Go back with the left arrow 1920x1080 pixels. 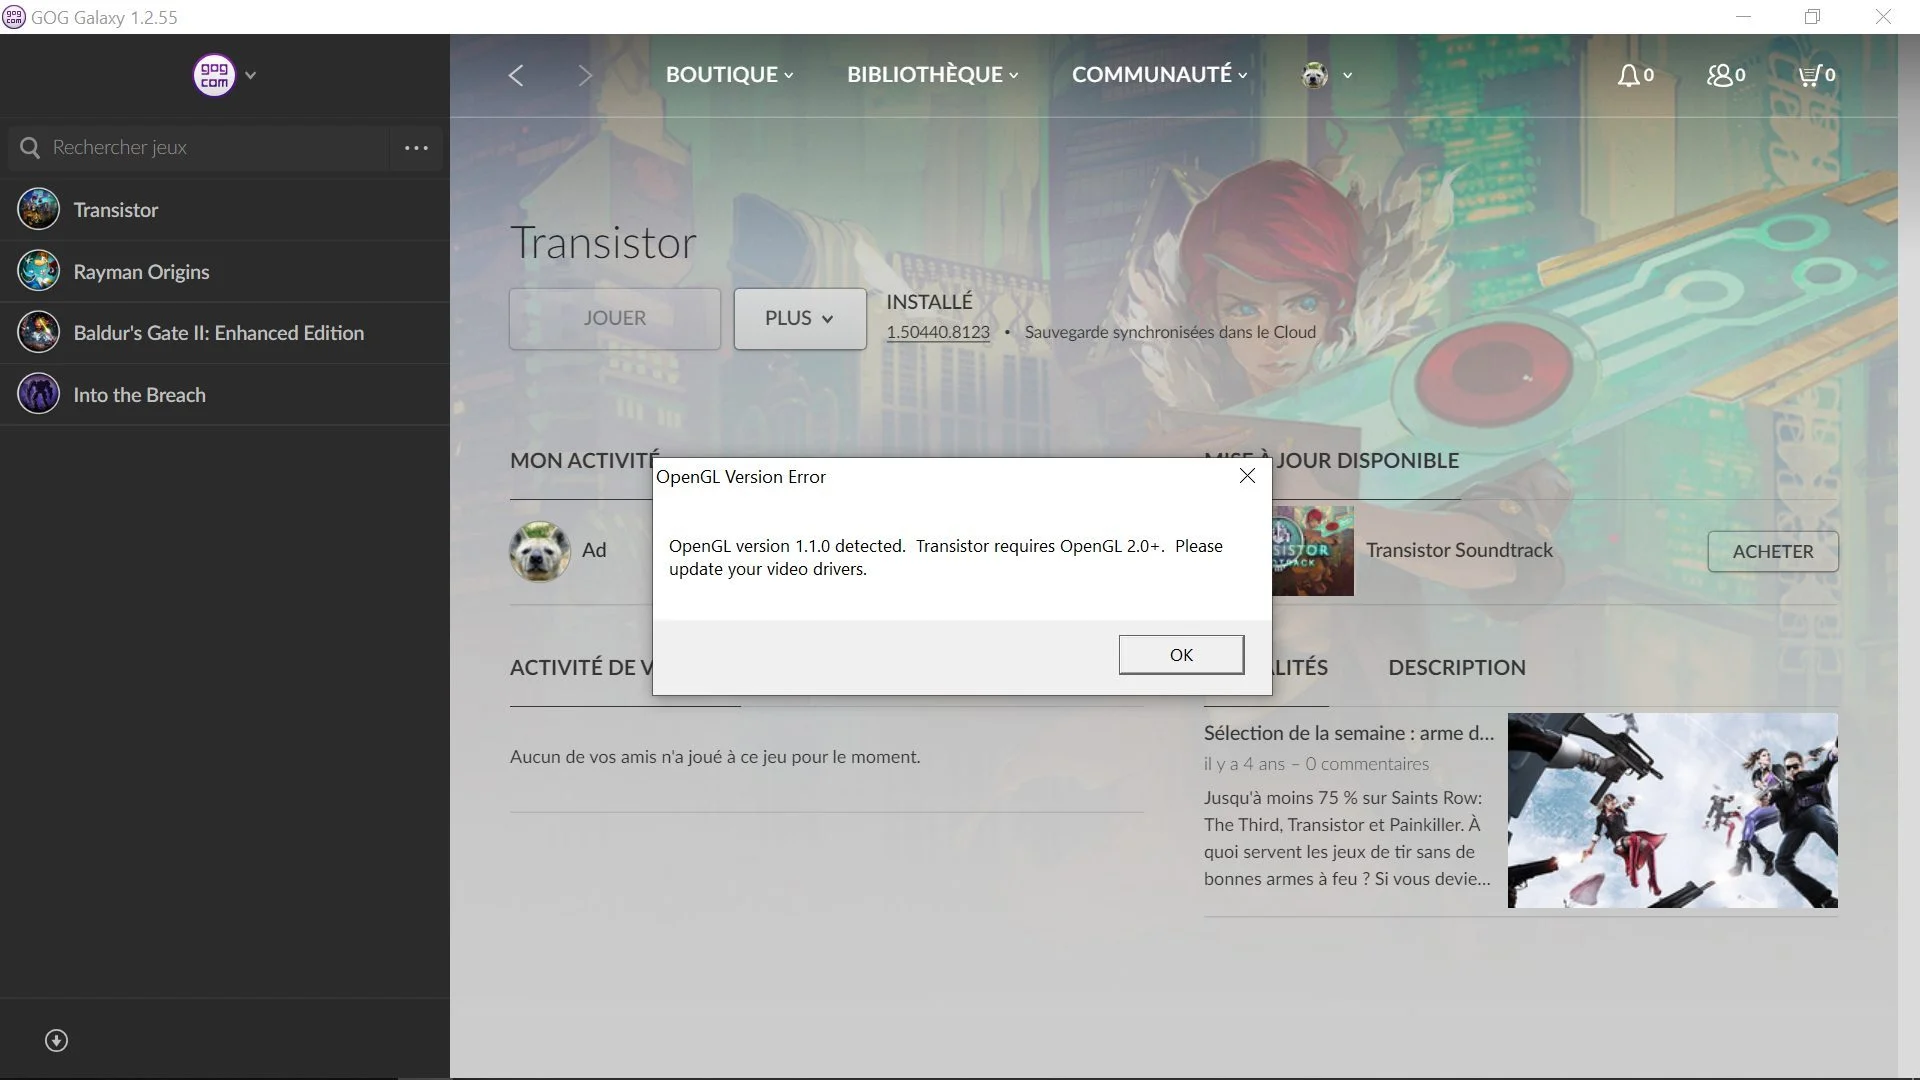[516, 76]
